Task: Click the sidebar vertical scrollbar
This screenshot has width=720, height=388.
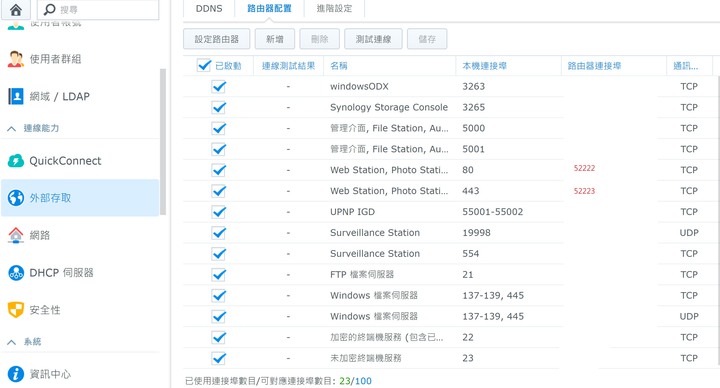Action: pos(163,142)
